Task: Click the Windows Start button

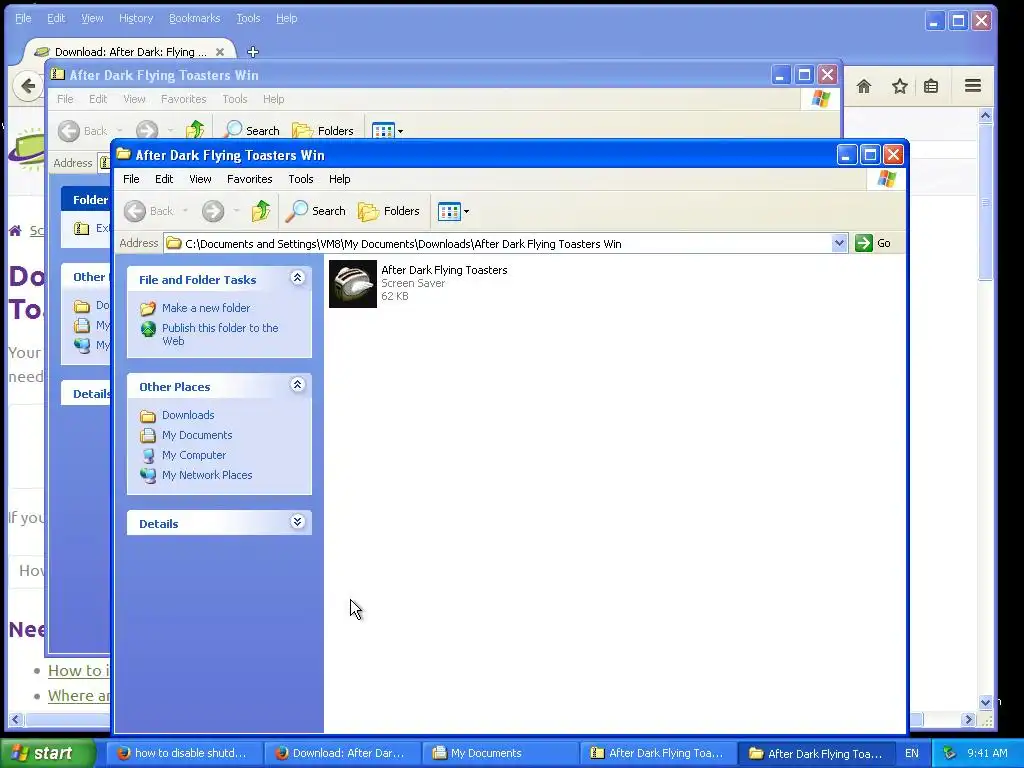Action: (48, 753)
